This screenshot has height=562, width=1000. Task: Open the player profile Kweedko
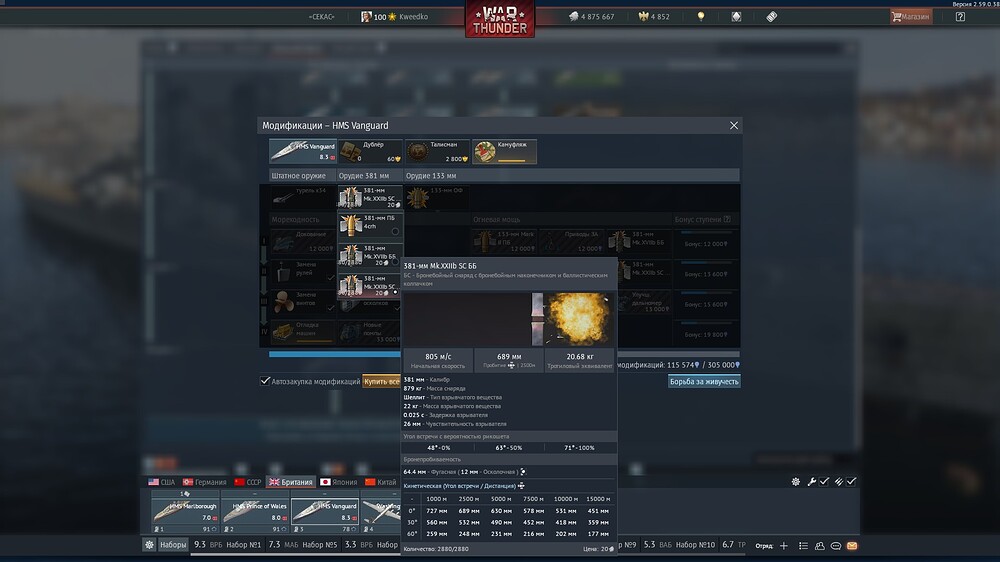394,17
